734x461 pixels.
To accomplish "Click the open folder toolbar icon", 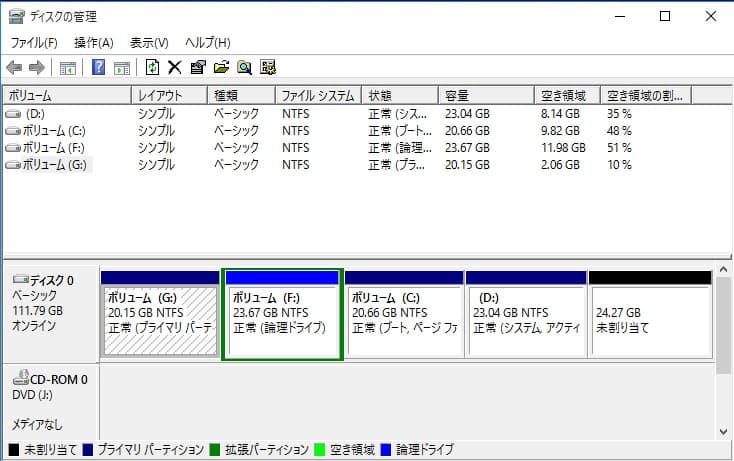I will point(221,68).
